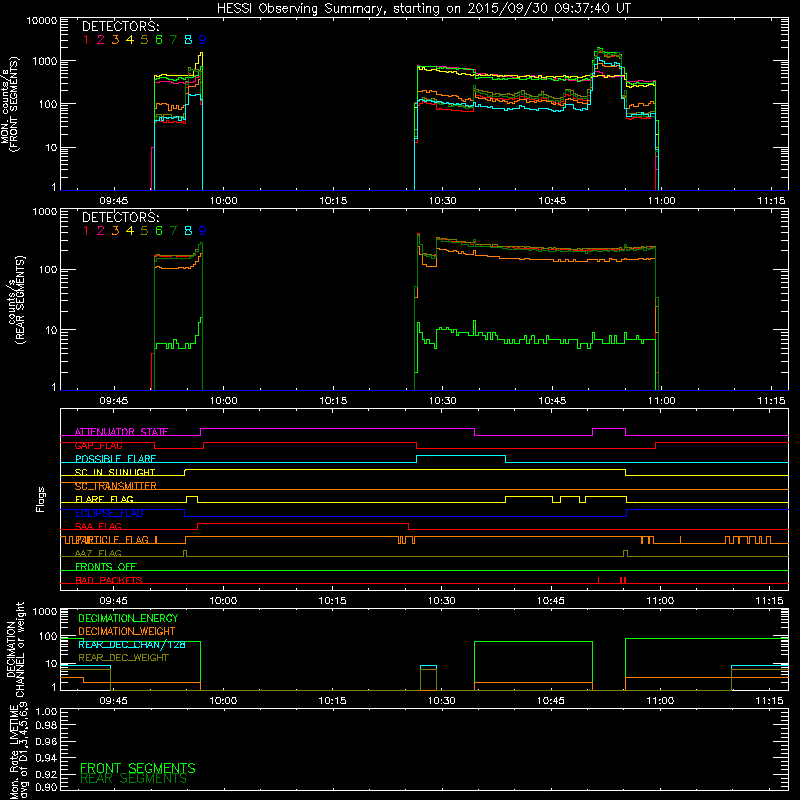The width and height of the screenshot is (800, 800).
Task: Select detector 3 in front segments legend
Action: point(115,40)
